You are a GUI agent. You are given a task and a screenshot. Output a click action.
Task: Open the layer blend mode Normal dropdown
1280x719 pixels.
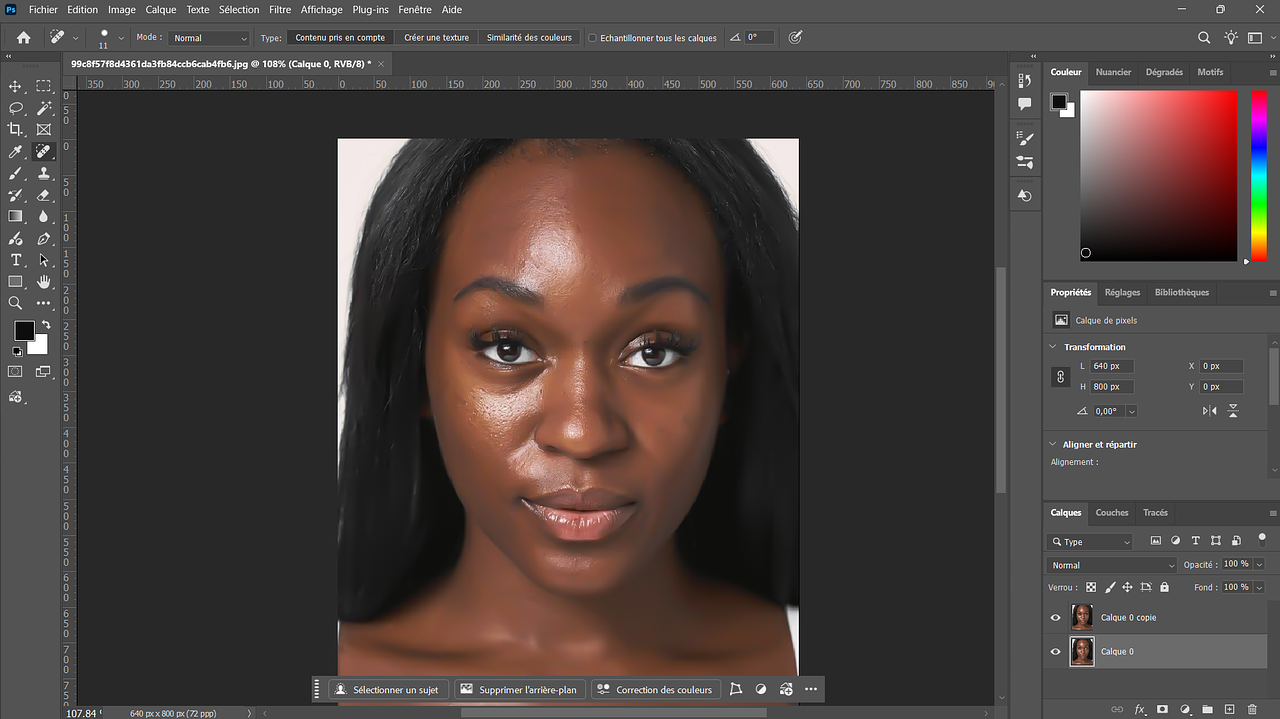pyautogui.click(x=1112, y=565)
